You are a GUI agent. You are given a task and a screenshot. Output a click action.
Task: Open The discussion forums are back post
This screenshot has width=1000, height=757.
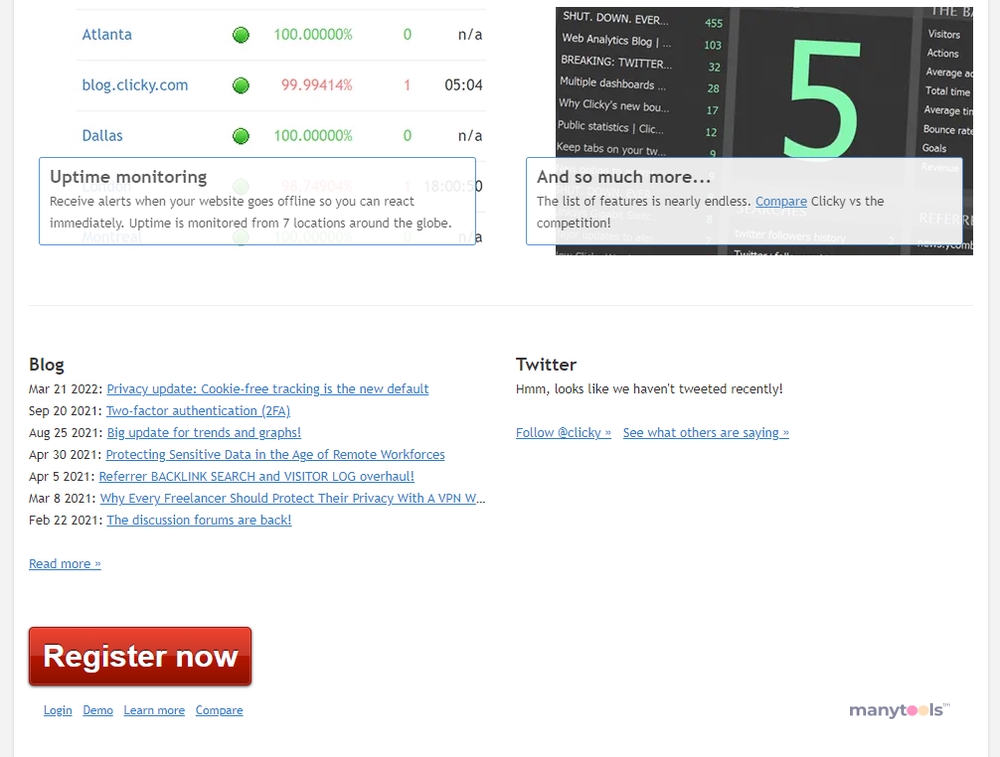[199, 520]
